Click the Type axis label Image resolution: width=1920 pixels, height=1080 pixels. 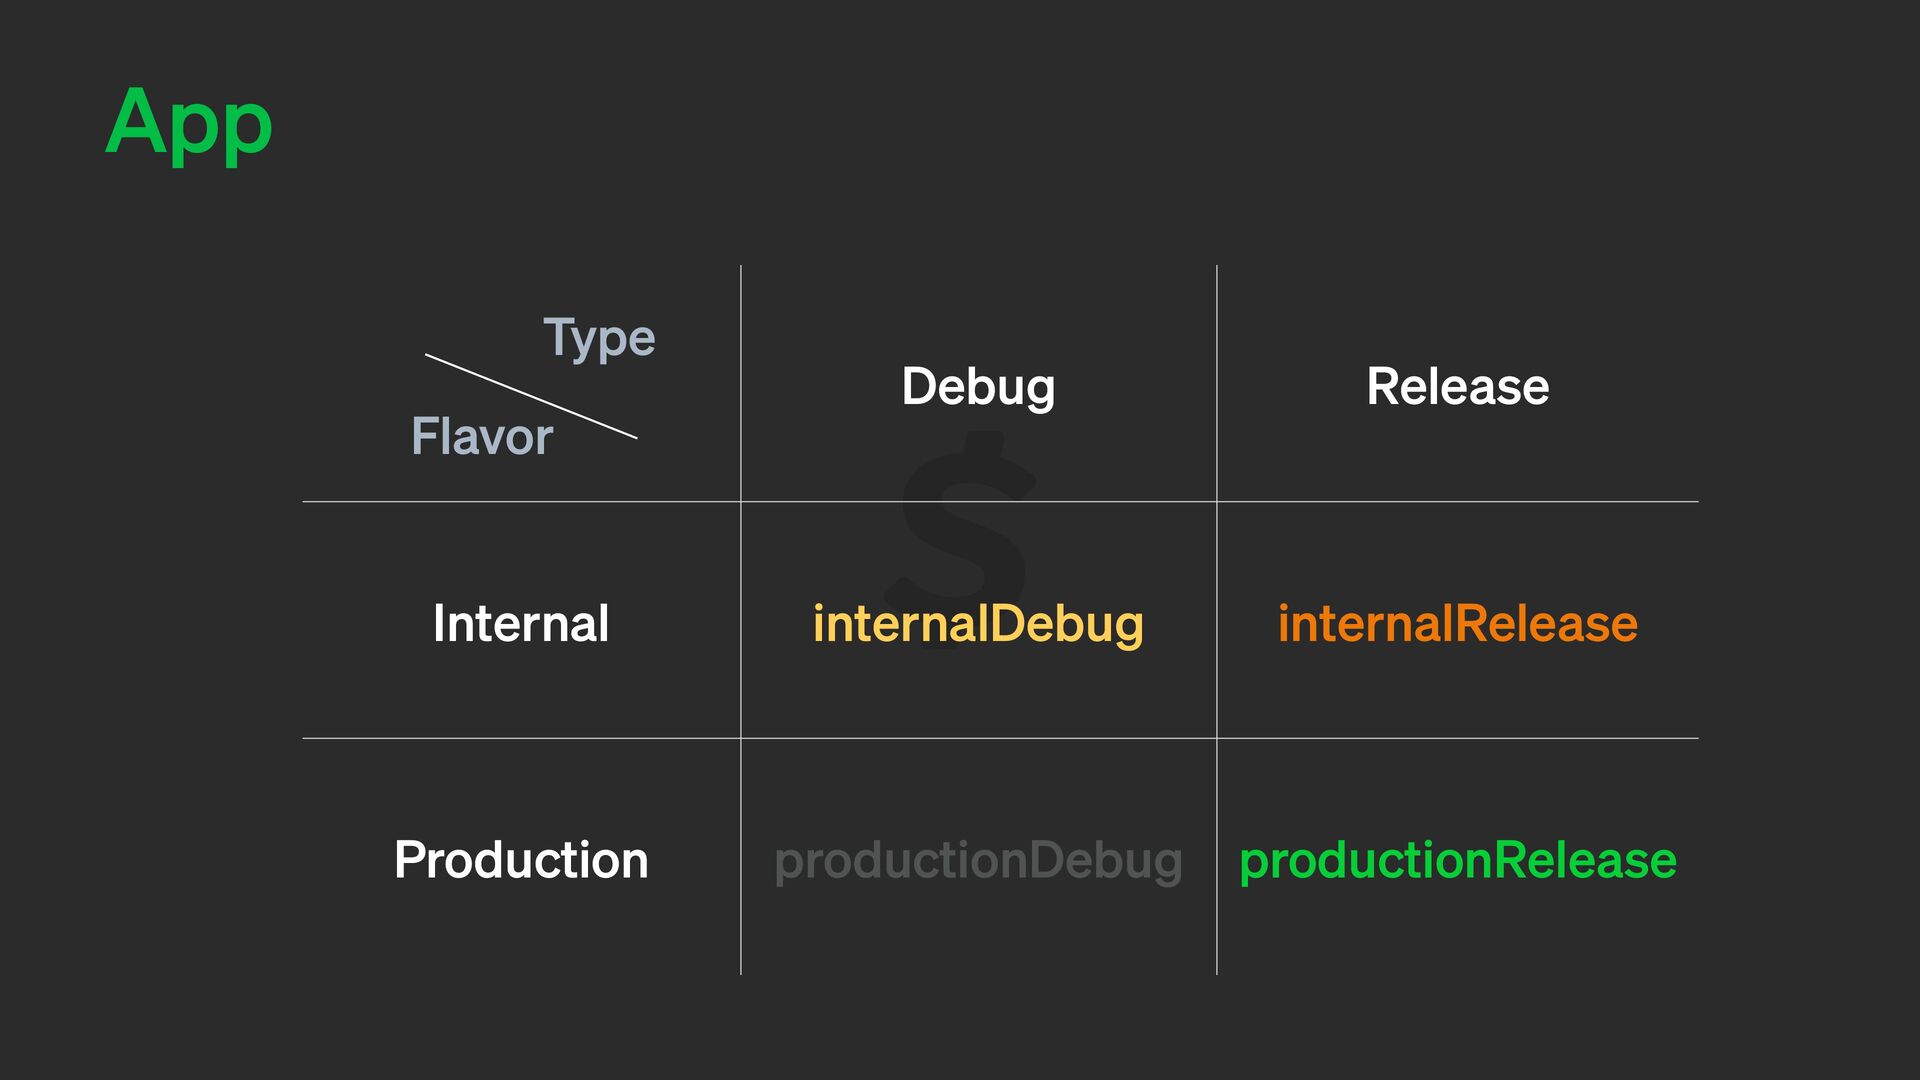point(599,338)
